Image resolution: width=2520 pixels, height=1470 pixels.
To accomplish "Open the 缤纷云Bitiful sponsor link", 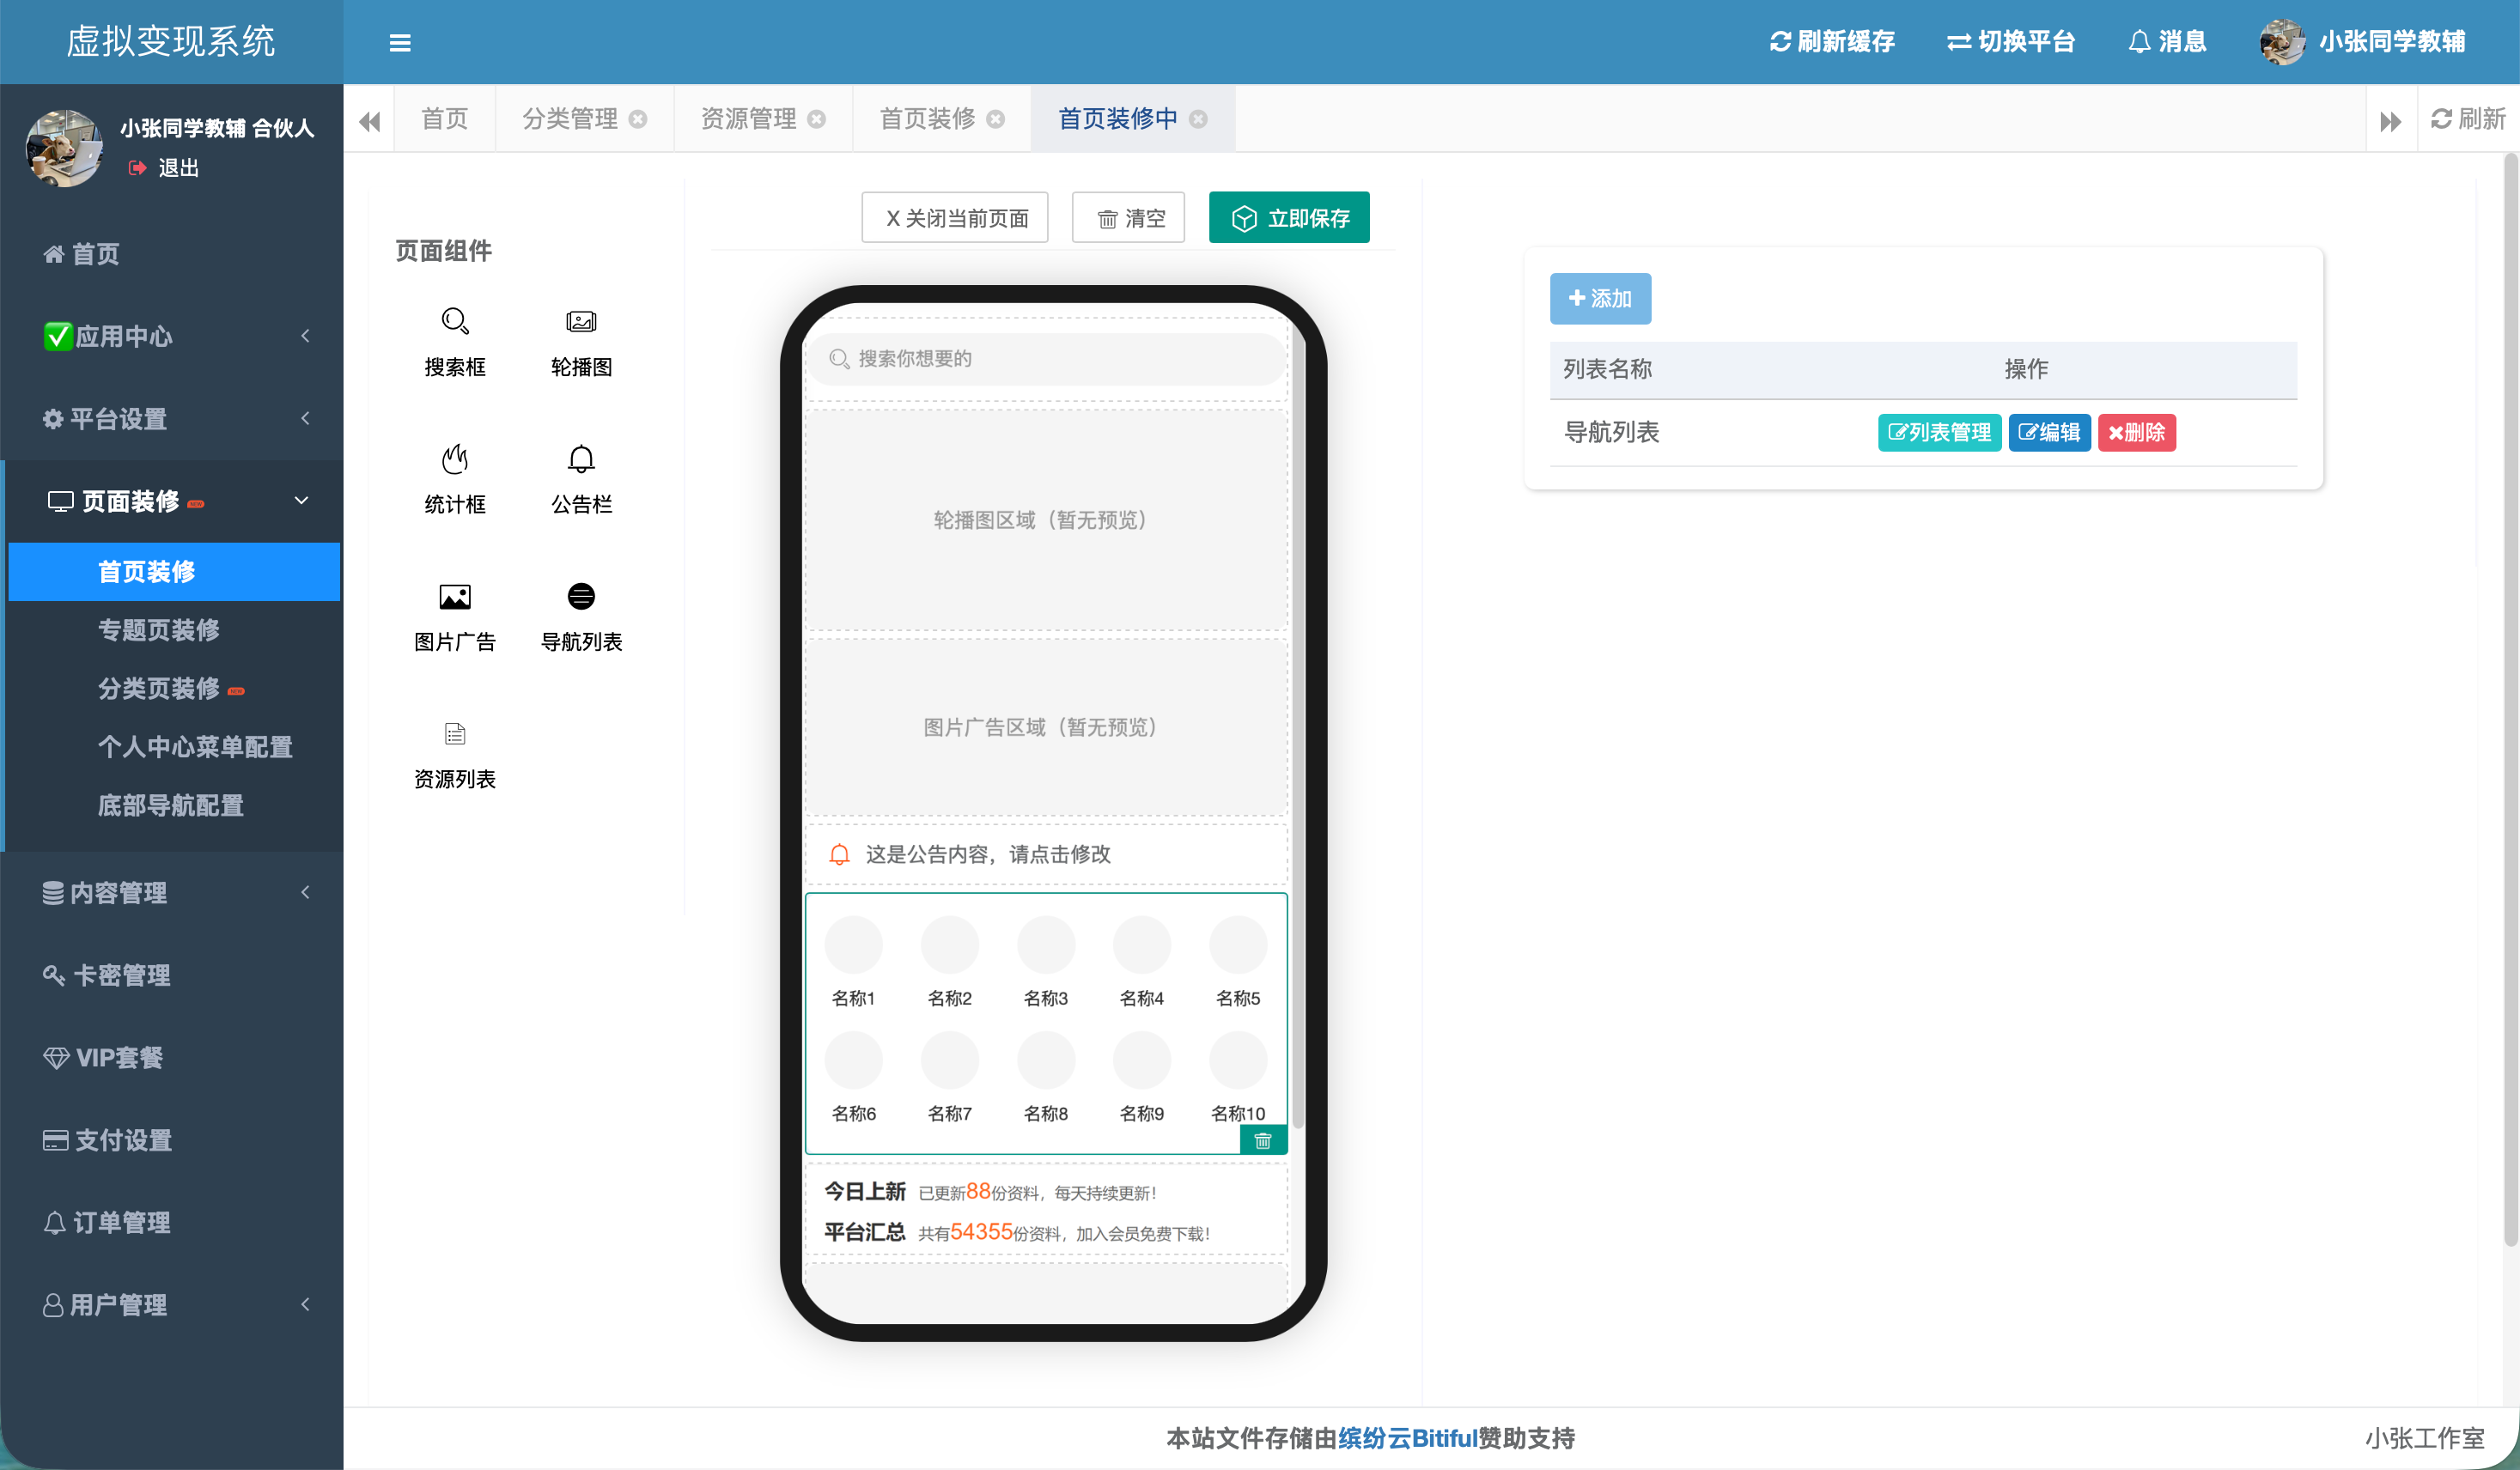I will click(x=1407, y=1438).
